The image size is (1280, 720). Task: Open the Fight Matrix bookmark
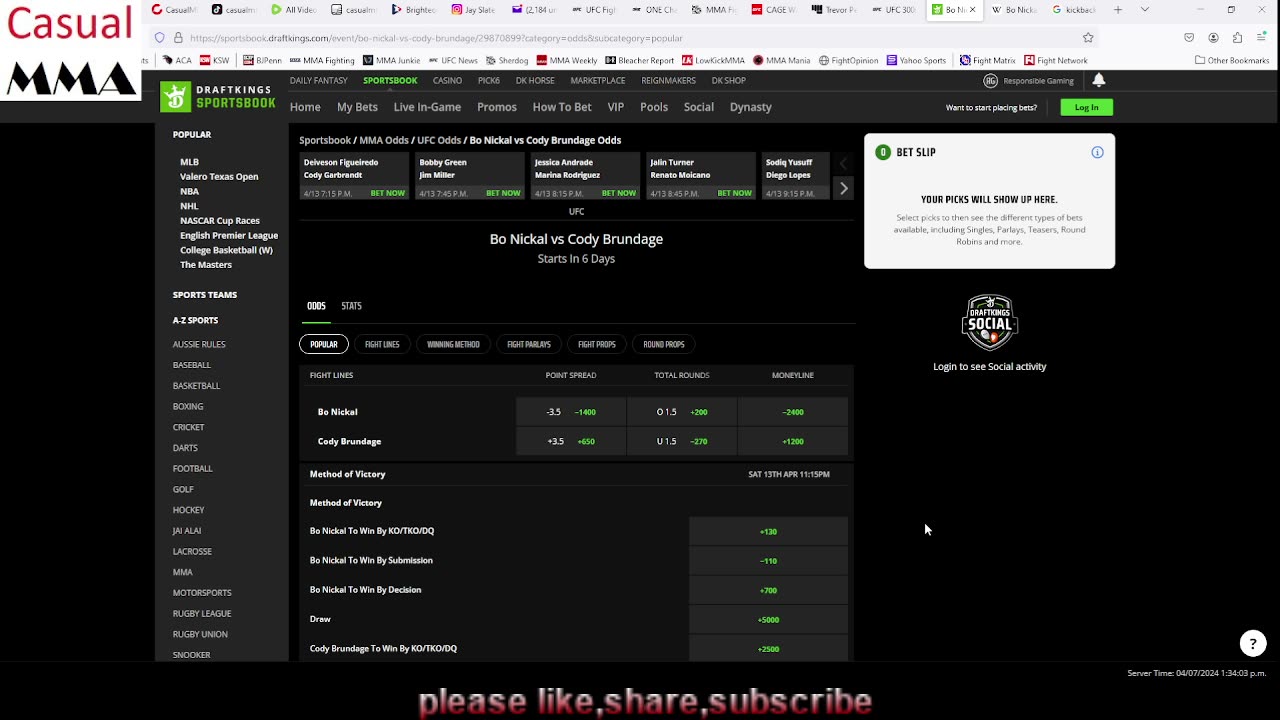[987, 60]
